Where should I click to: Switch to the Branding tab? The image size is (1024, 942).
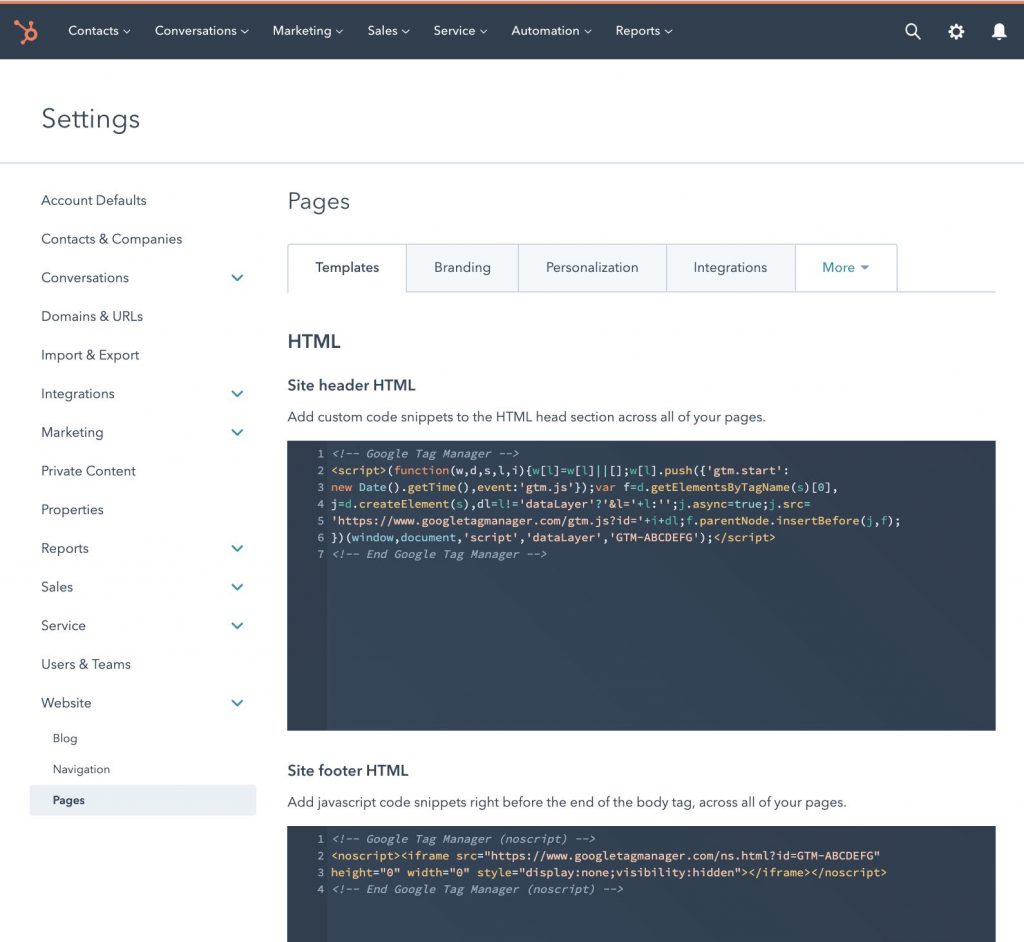pyautogui.click(x=461, y=267)
